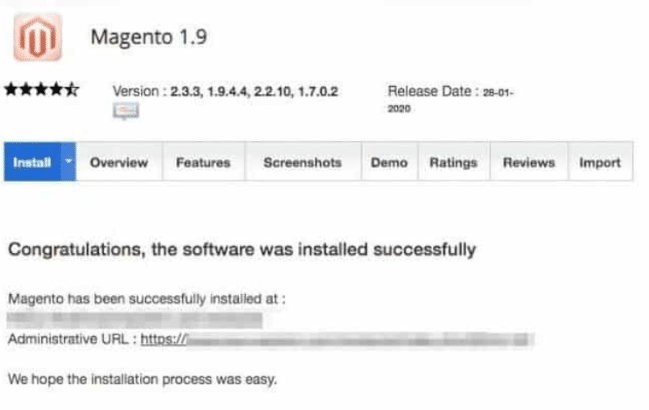Click the Magento logo icon

[38, 38]
